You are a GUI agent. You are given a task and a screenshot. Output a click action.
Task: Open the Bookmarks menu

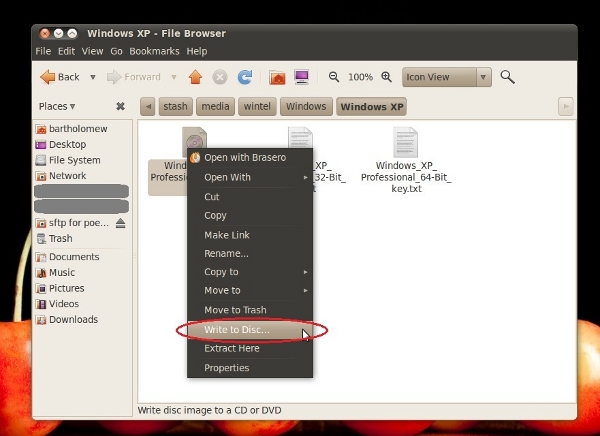pyautogui.click(x=154, y=51)
